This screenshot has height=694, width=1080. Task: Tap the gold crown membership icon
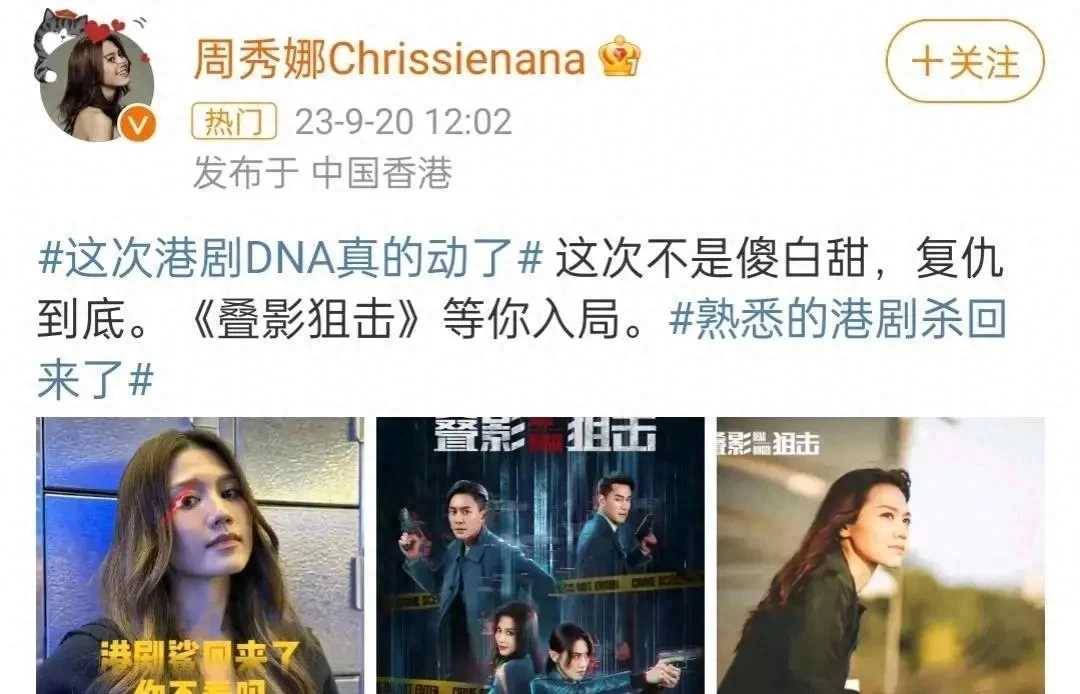pos(619,56)
